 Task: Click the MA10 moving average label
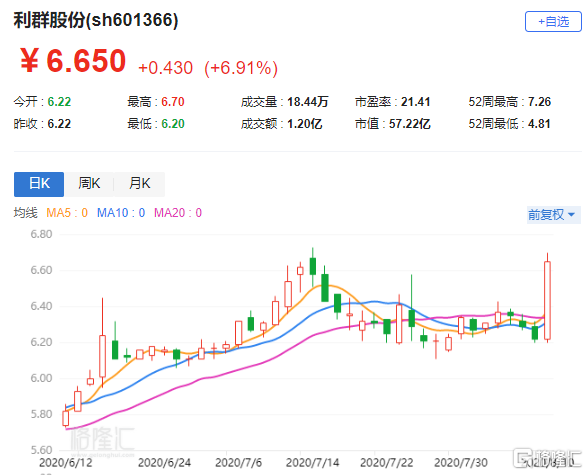tap(121, 213)
